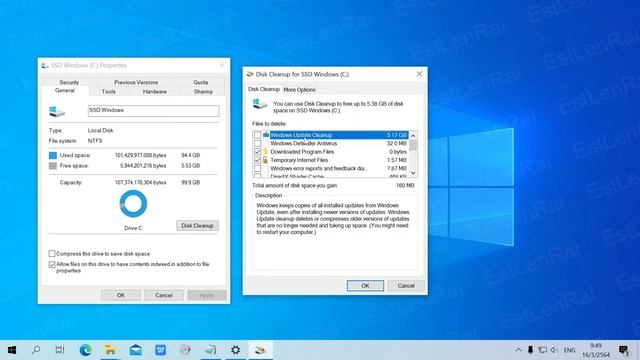Open the Quota tab

[200, 82]
